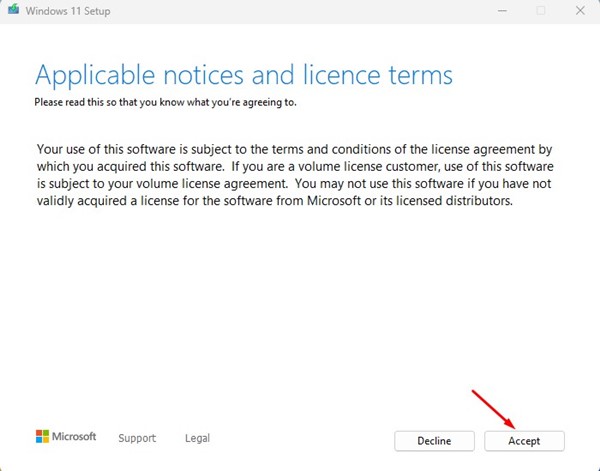The image size is (600, 471).
Task: Open the Legal link
Action: (197, 438)
